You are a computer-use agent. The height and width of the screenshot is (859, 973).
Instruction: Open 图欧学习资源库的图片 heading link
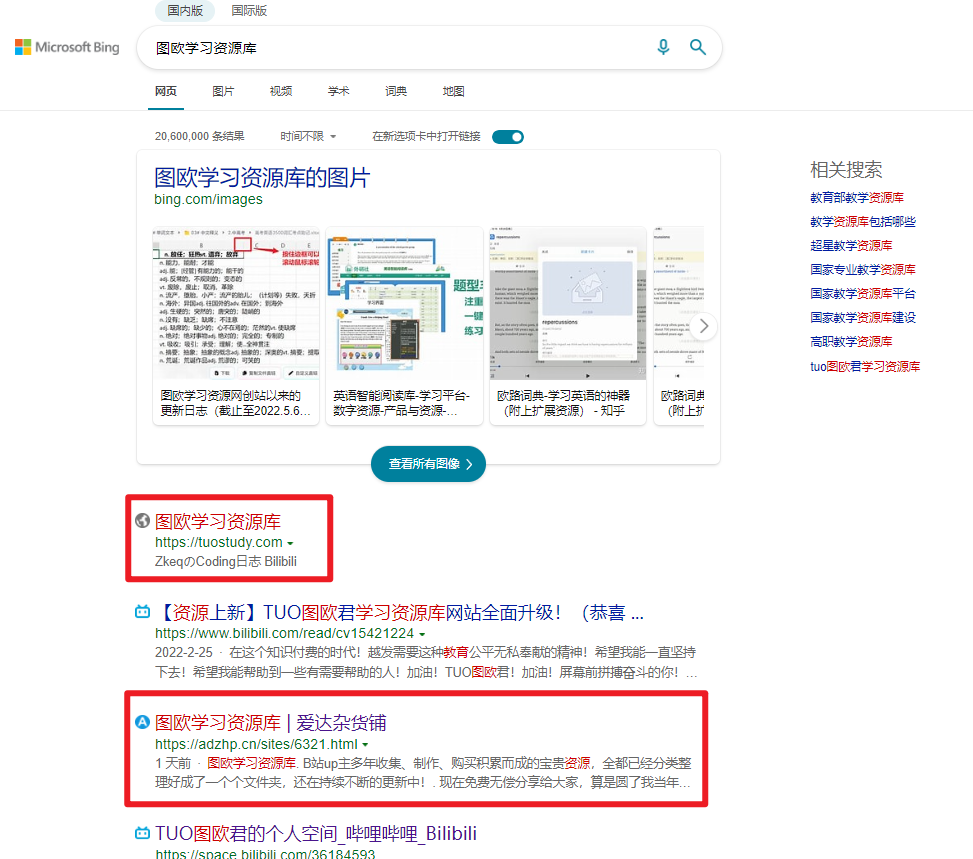pos(262,178)
